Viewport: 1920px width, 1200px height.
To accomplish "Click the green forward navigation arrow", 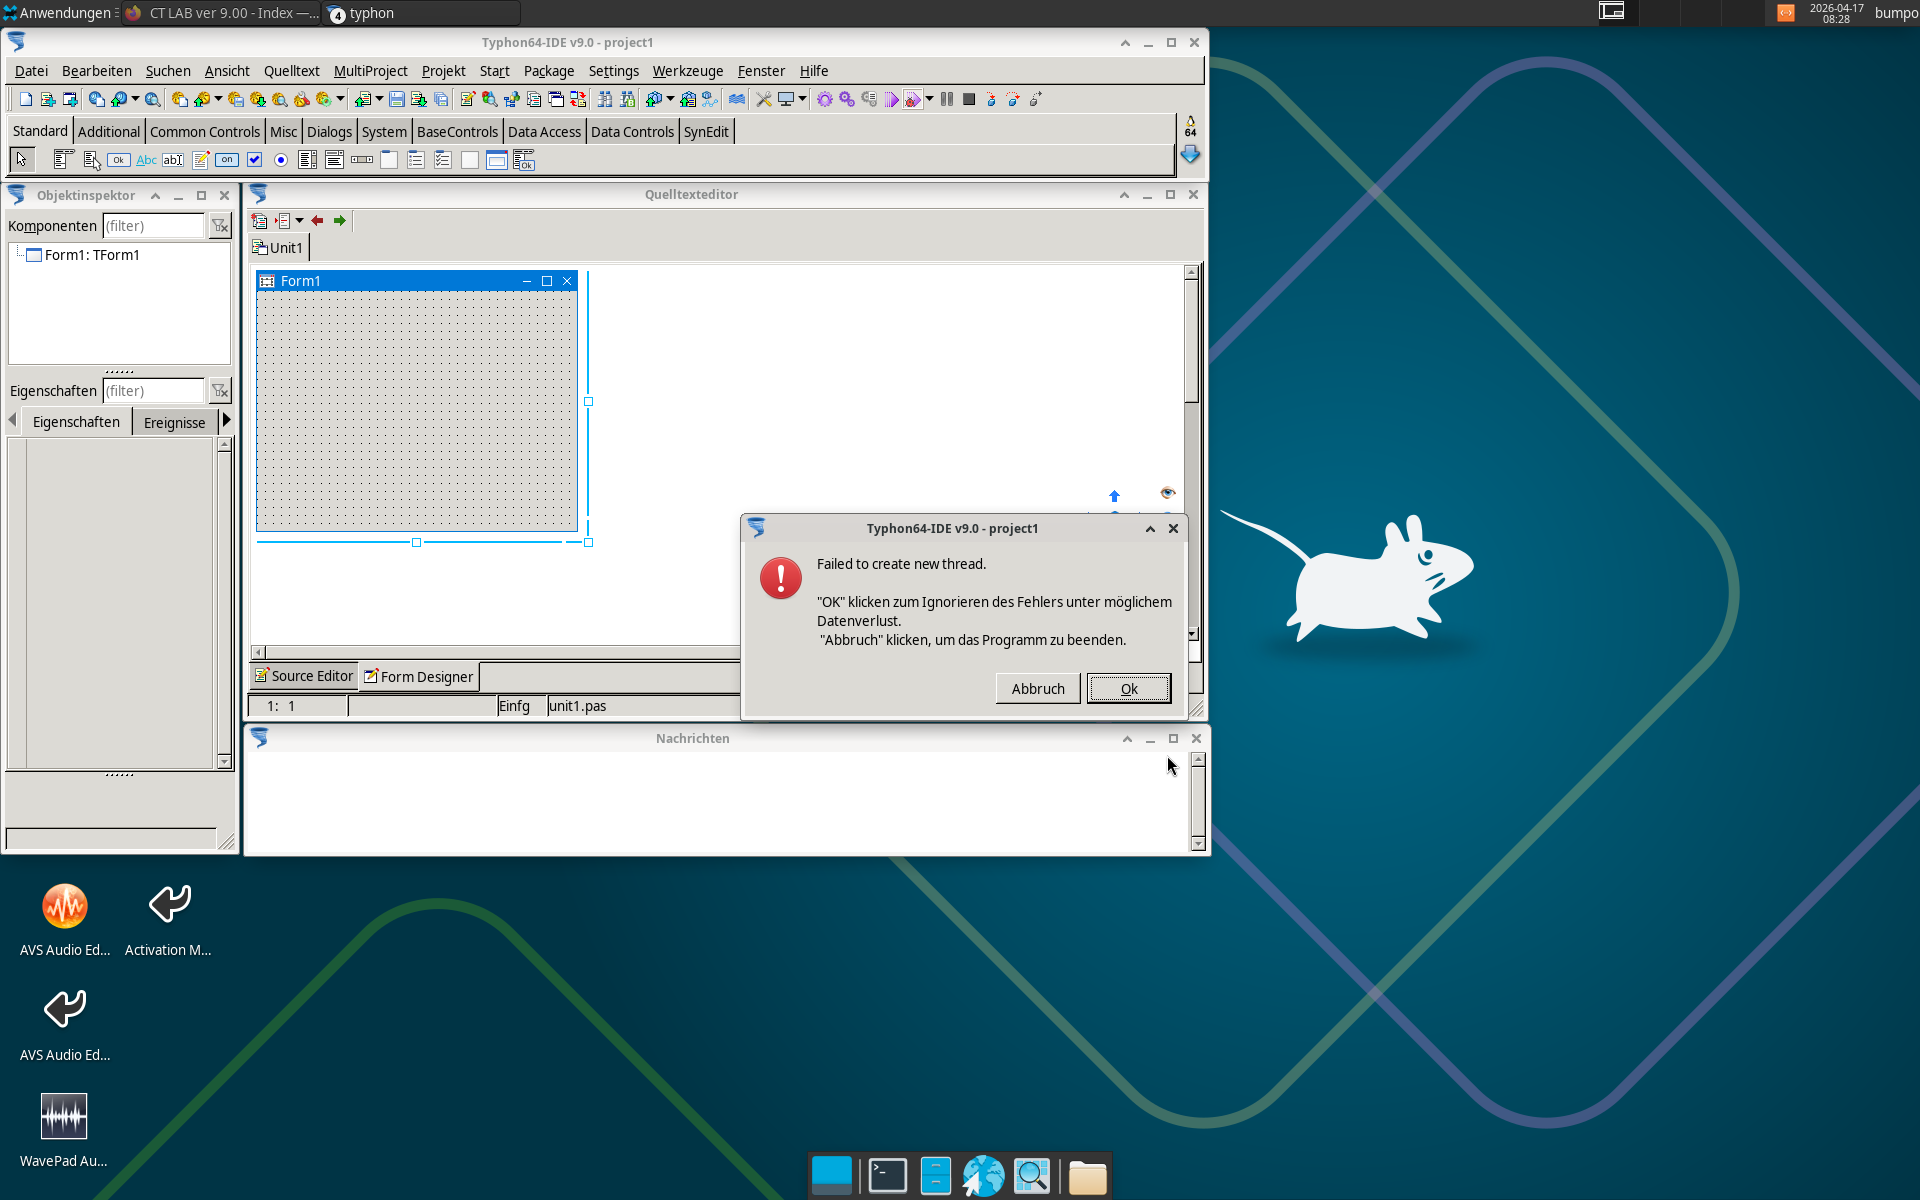I will coord(340,221).
